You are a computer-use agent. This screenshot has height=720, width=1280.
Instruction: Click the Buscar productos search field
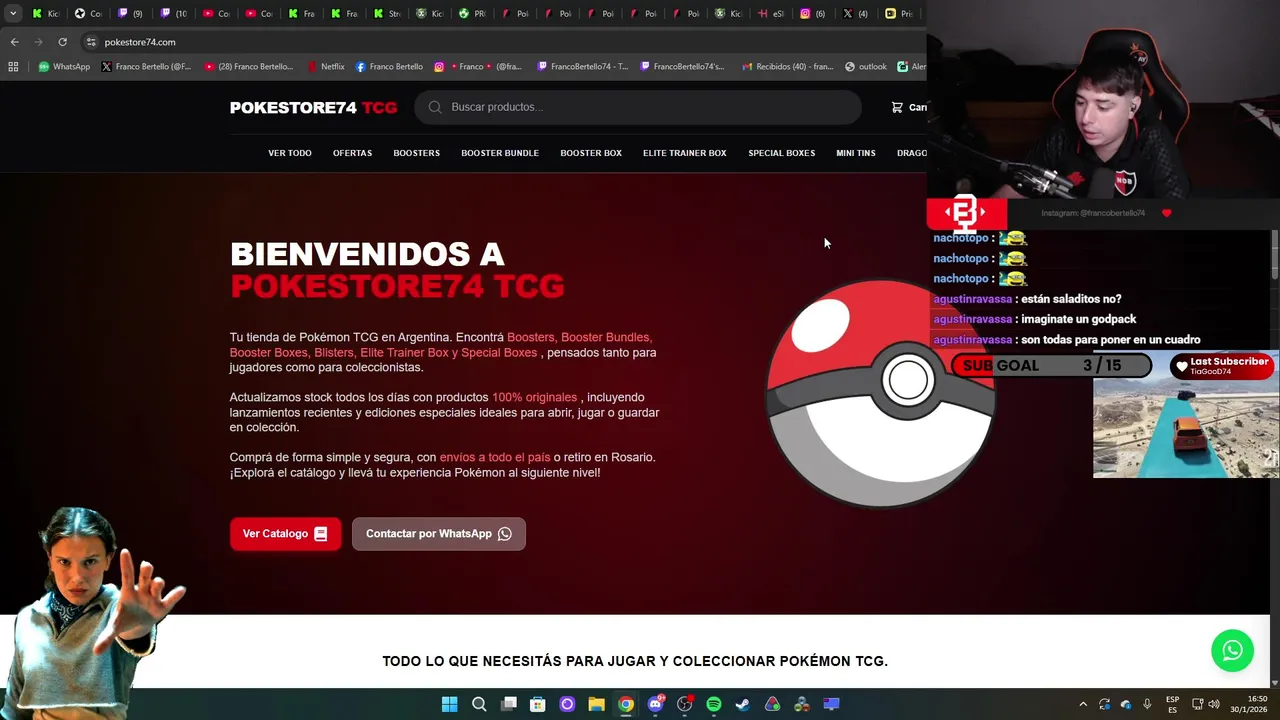click(638, 107)
